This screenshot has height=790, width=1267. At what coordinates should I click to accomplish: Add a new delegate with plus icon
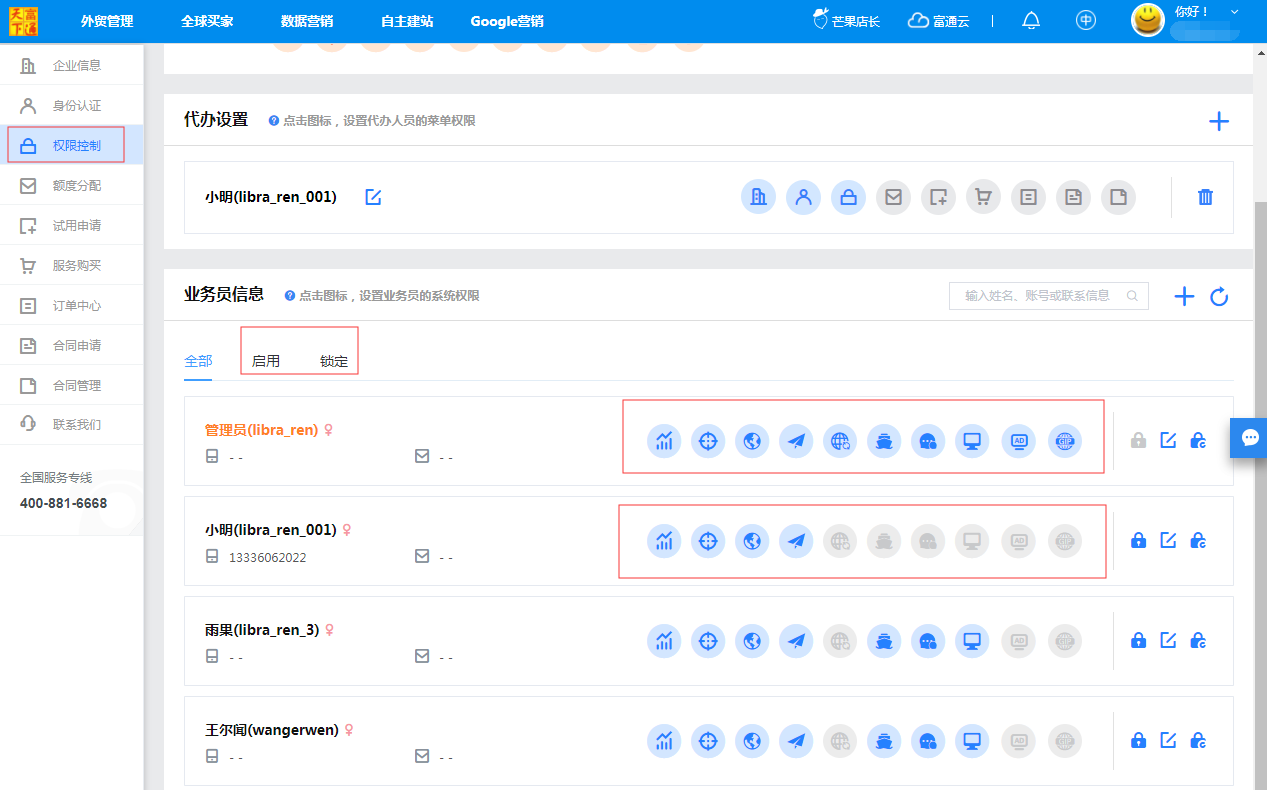(1218, 121)
